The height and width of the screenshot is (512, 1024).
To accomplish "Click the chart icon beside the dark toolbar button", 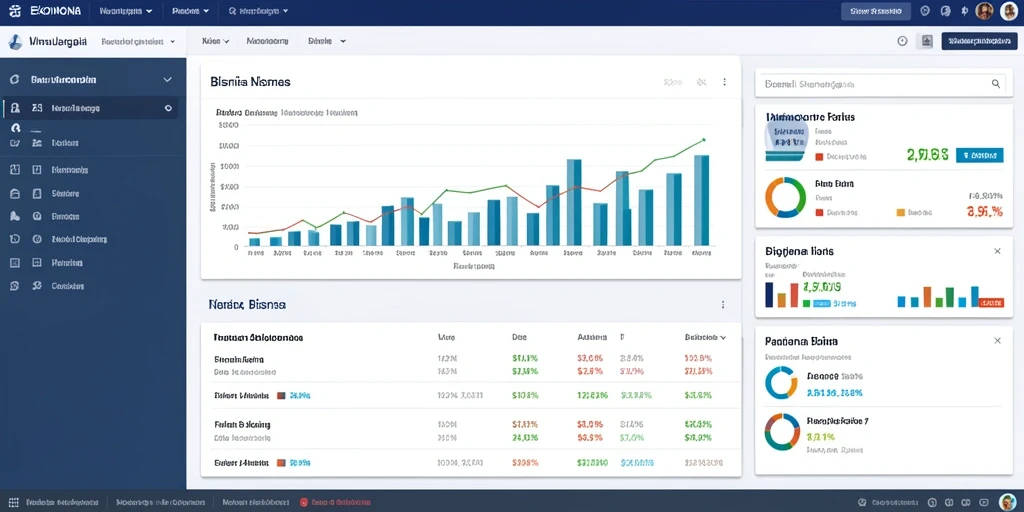I will point(926,41).
